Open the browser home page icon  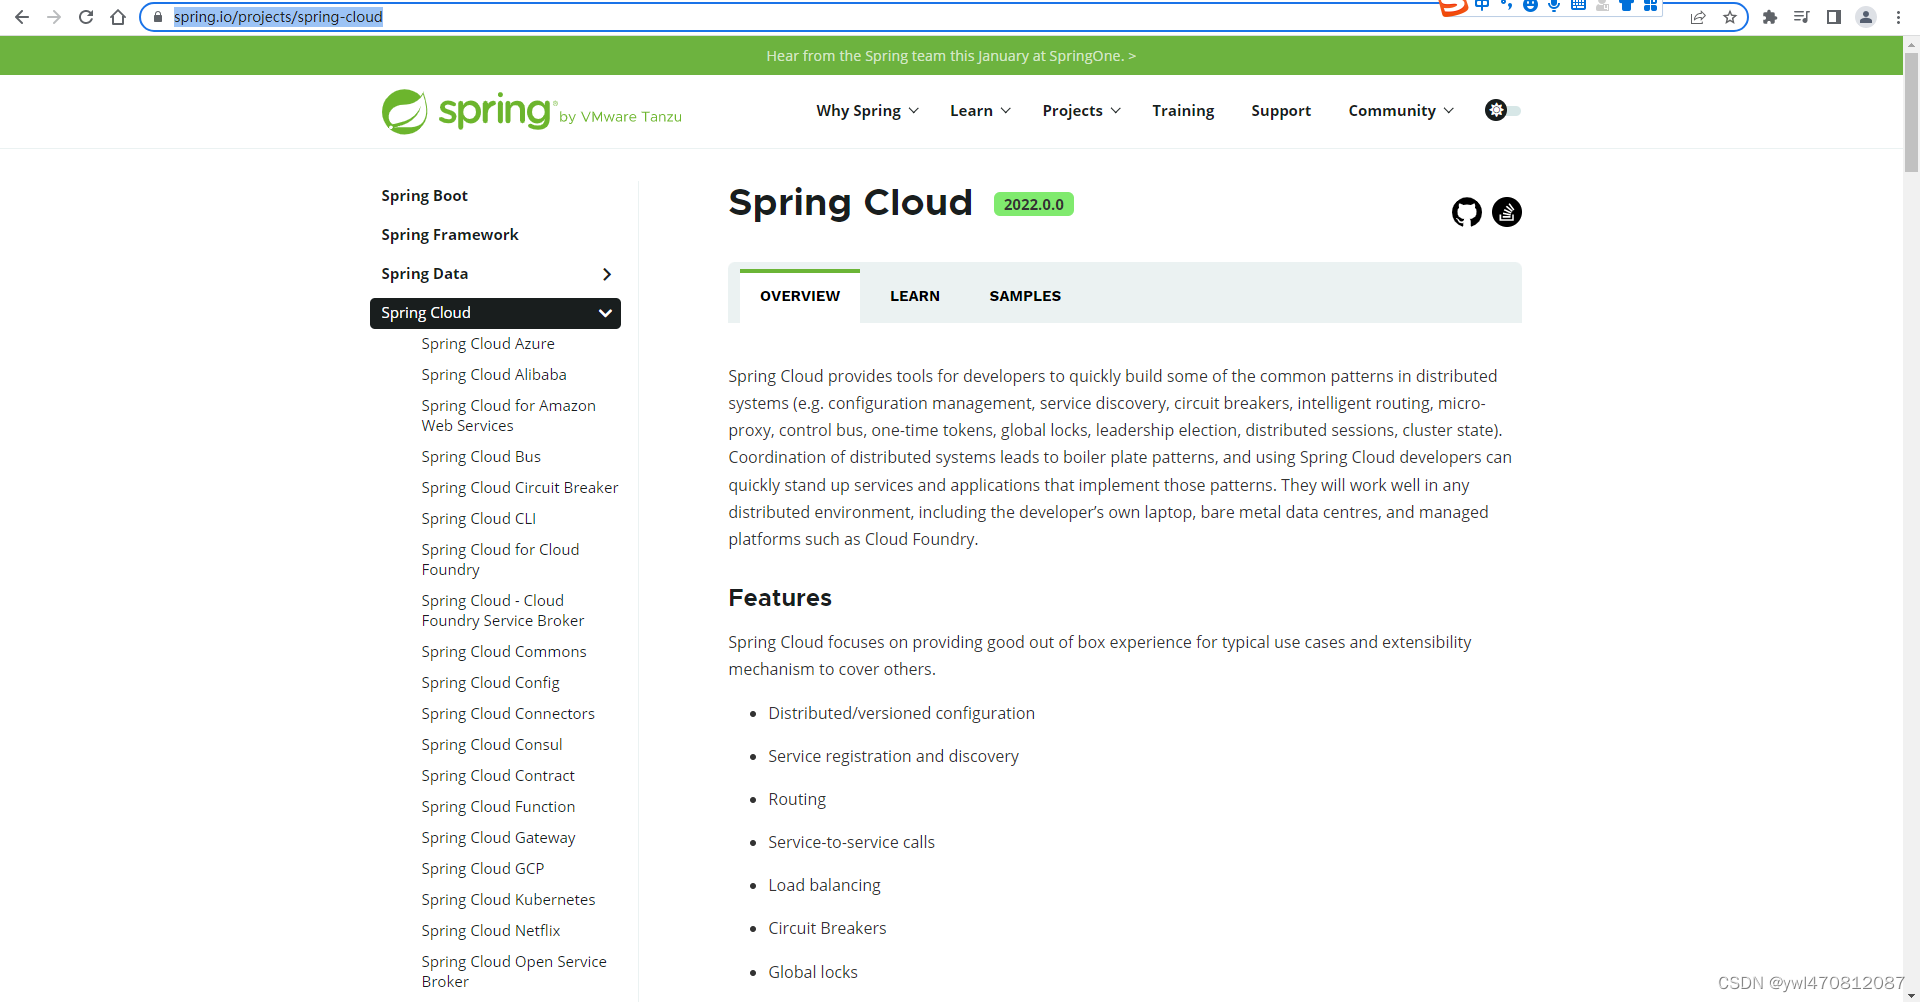click(x=118, y=17)
